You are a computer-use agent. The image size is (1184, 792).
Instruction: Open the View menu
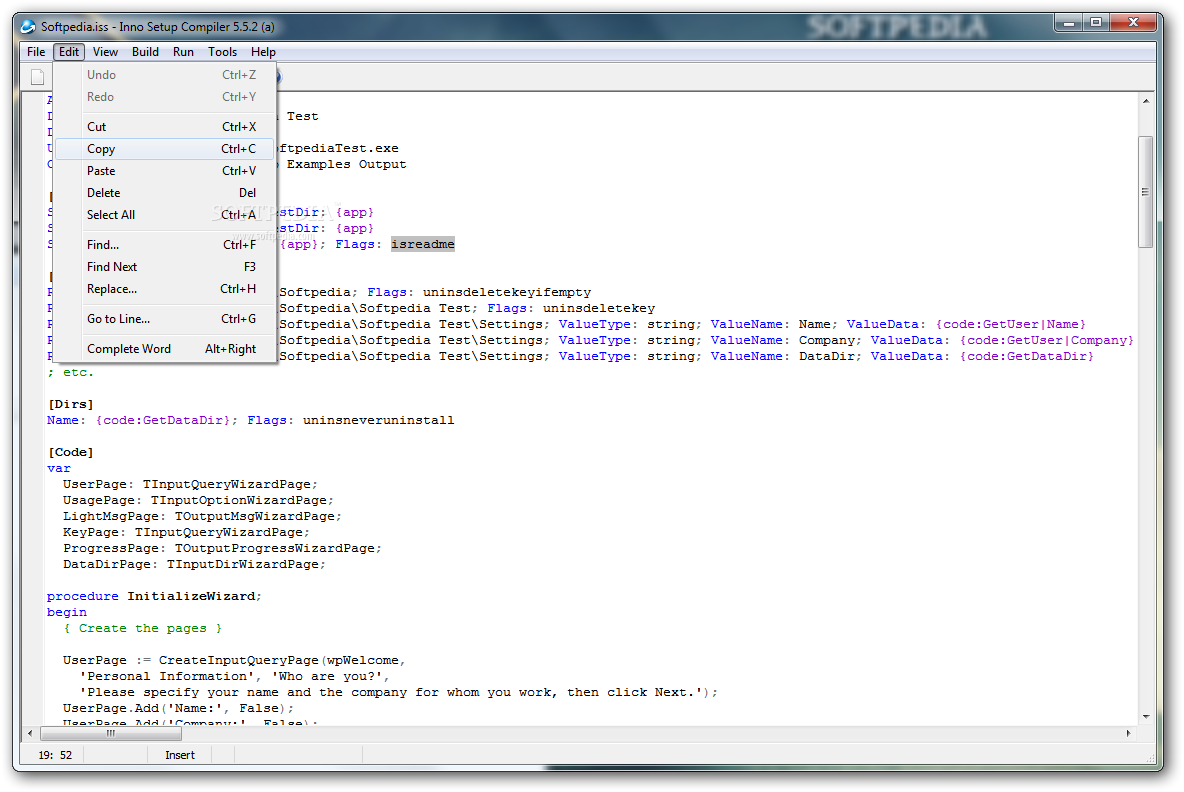click(105, 51)
